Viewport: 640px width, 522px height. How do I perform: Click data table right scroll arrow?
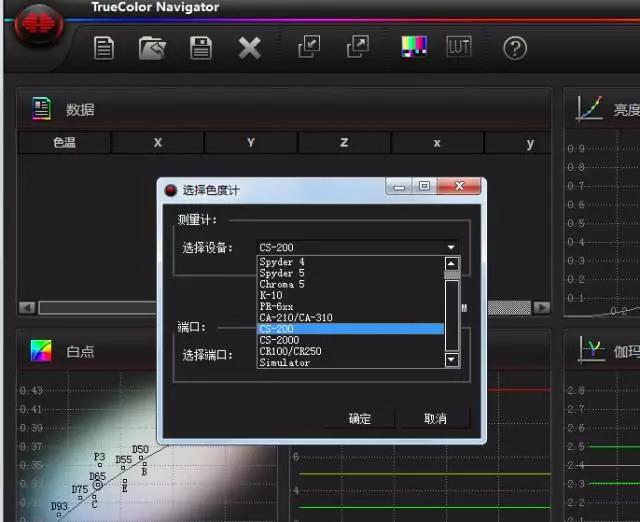(542, 307)
